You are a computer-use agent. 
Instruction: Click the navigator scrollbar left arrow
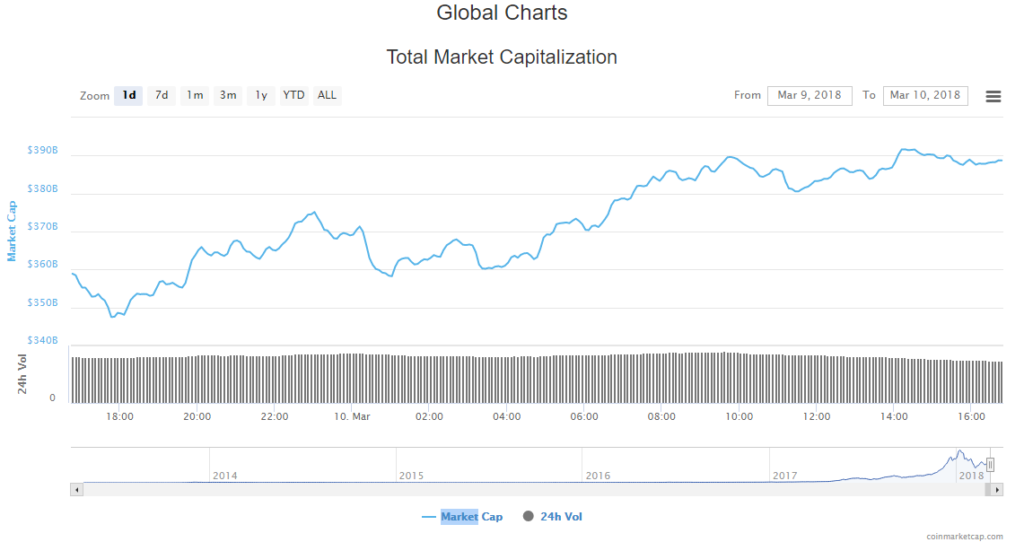click(x=76, y=490)
